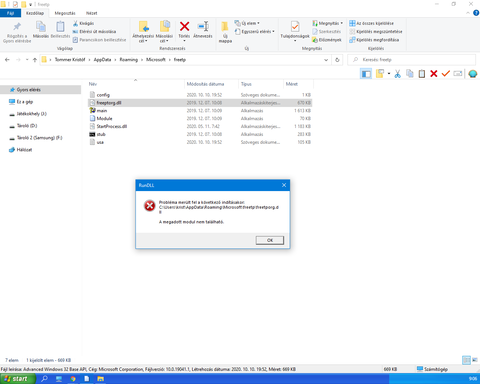This screenshot has height=384, width=480.
Task: Click the Keresés: freetp search box
Action: click(x=412, y=60)
